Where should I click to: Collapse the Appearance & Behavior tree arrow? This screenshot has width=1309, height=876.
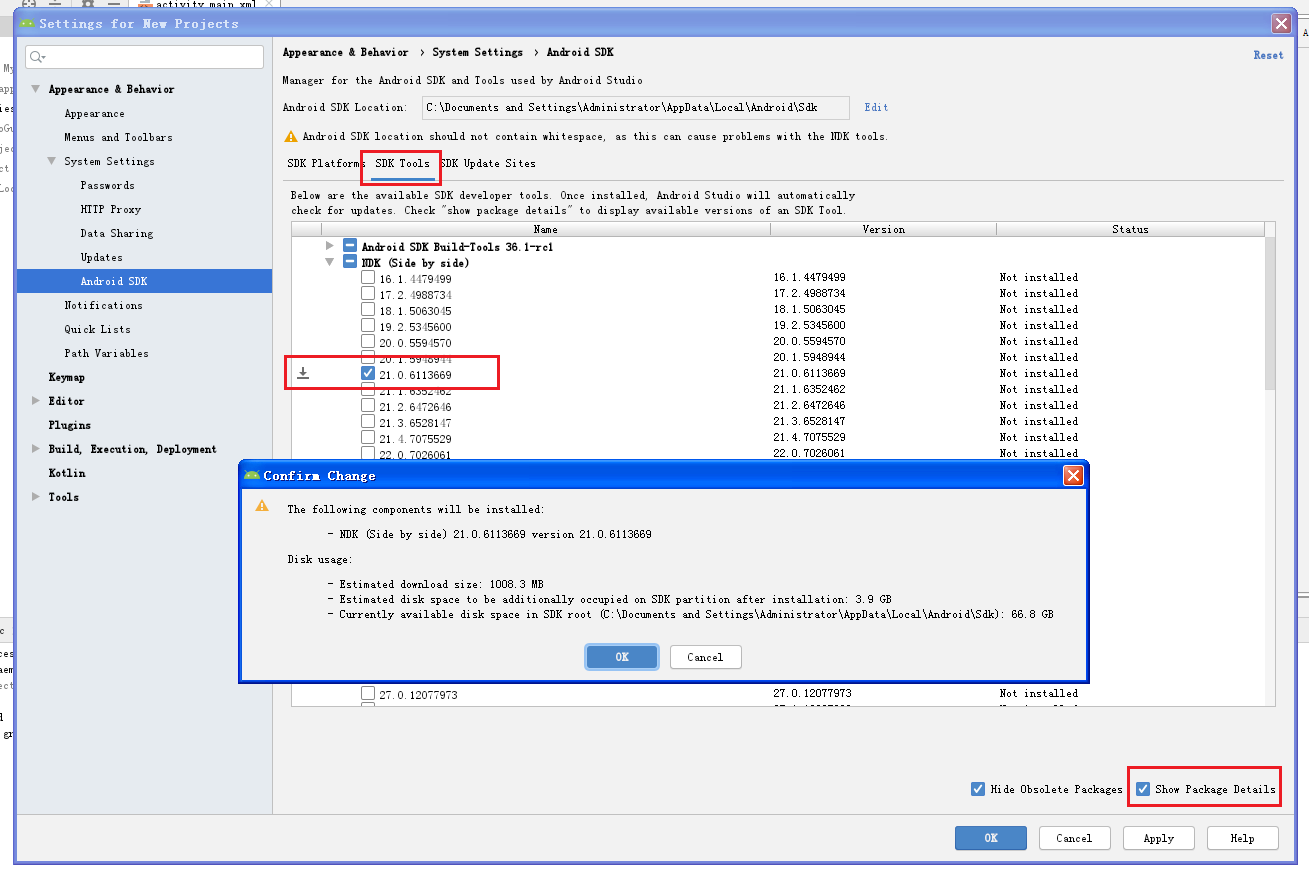pyautogui.click(x=36, y=89)
